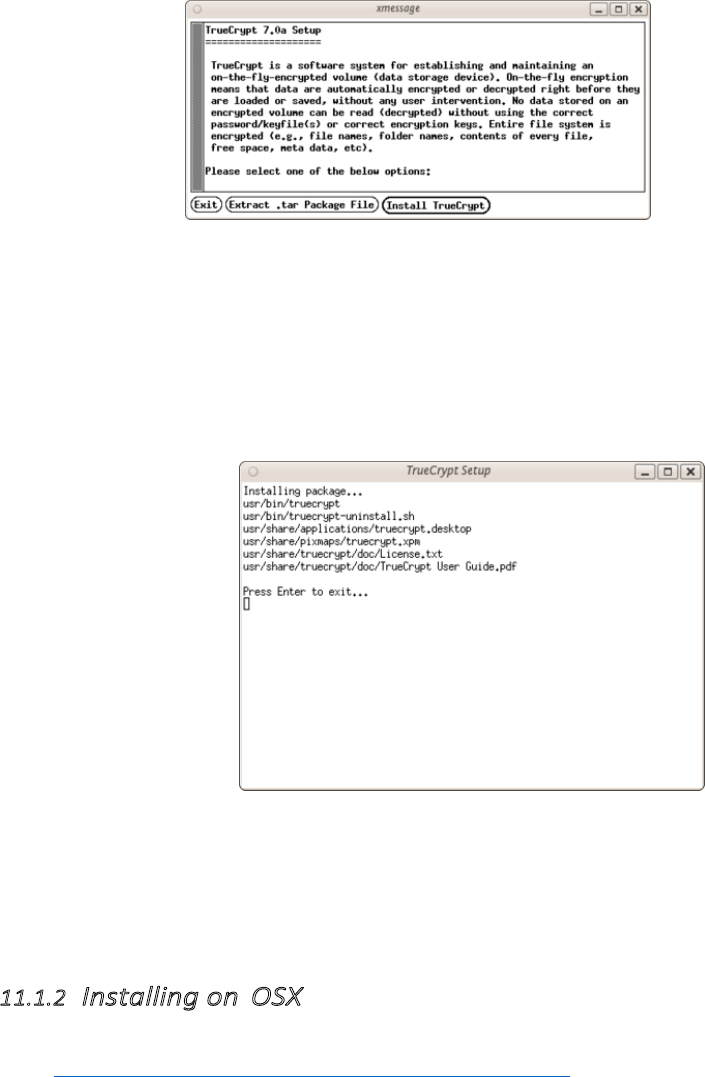705x1077 pixels.
Task: Click 'usr/bin/truecrypt-uninstall.sh' line
Action: coord(328,516)
